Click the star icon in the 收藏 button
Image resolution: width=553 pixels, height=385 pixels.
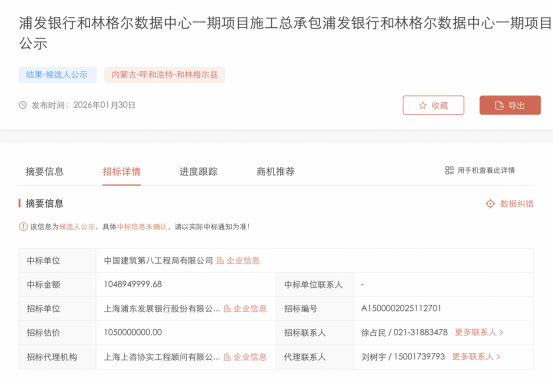pyautogui.click(x=423, y=105)
